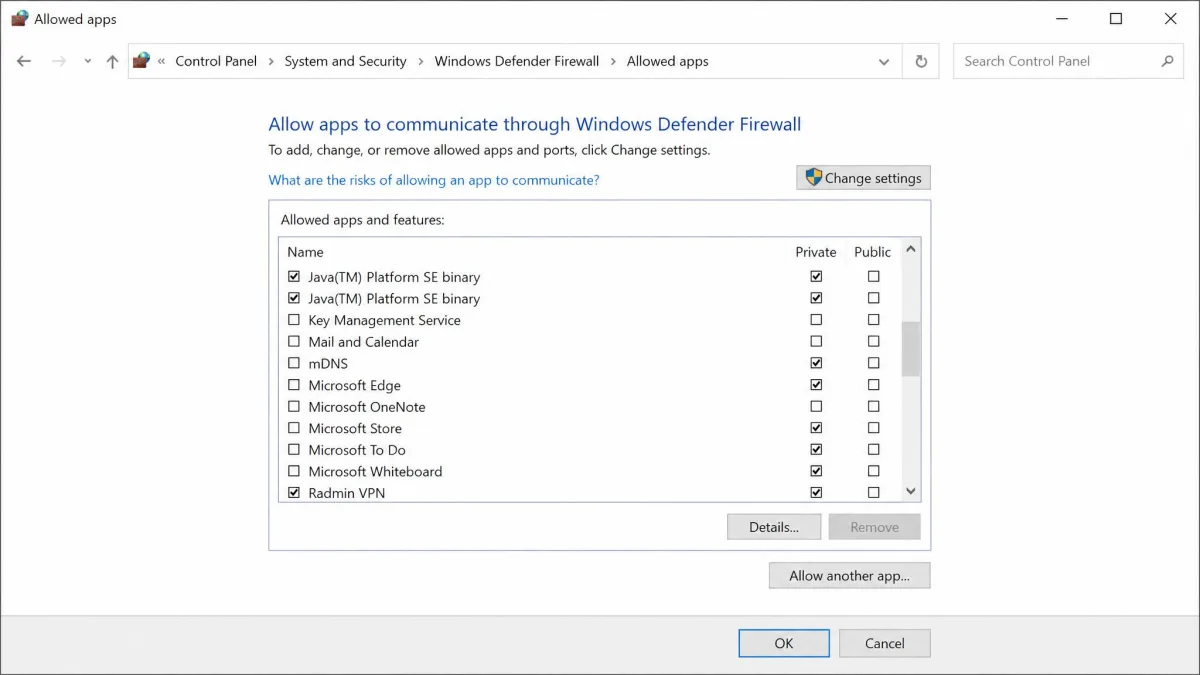Viewport: 1200px width, 675px height.
Task: Click the Allowed apps breadcrumb
Action: click(x=667, y=61)
